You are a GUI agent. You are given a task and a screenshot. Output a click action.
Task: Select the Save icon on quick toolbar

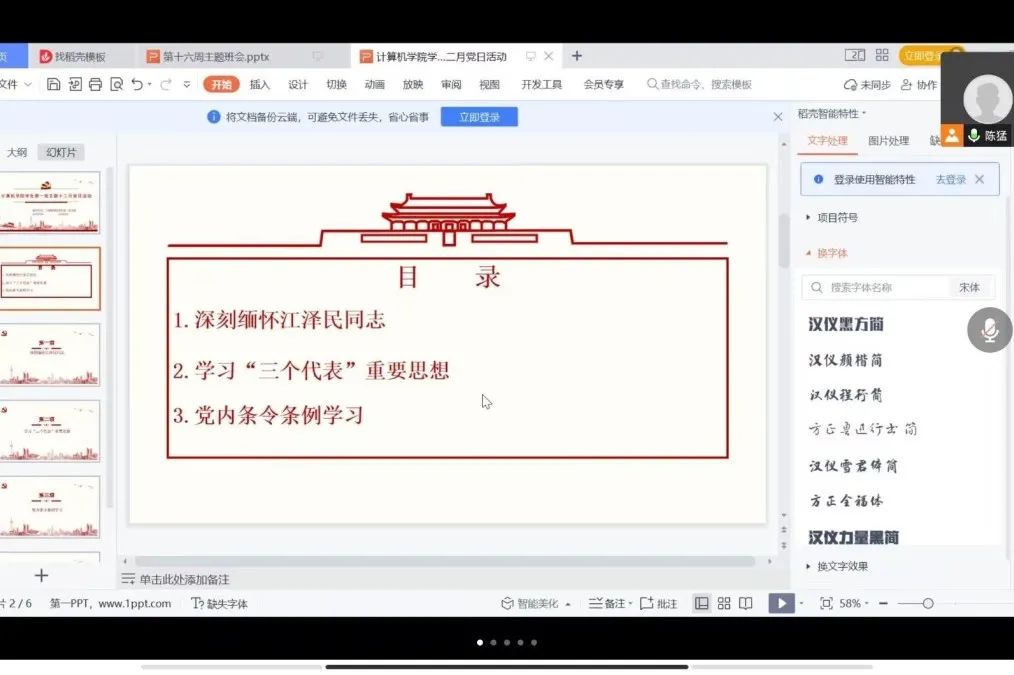point(53,84)
